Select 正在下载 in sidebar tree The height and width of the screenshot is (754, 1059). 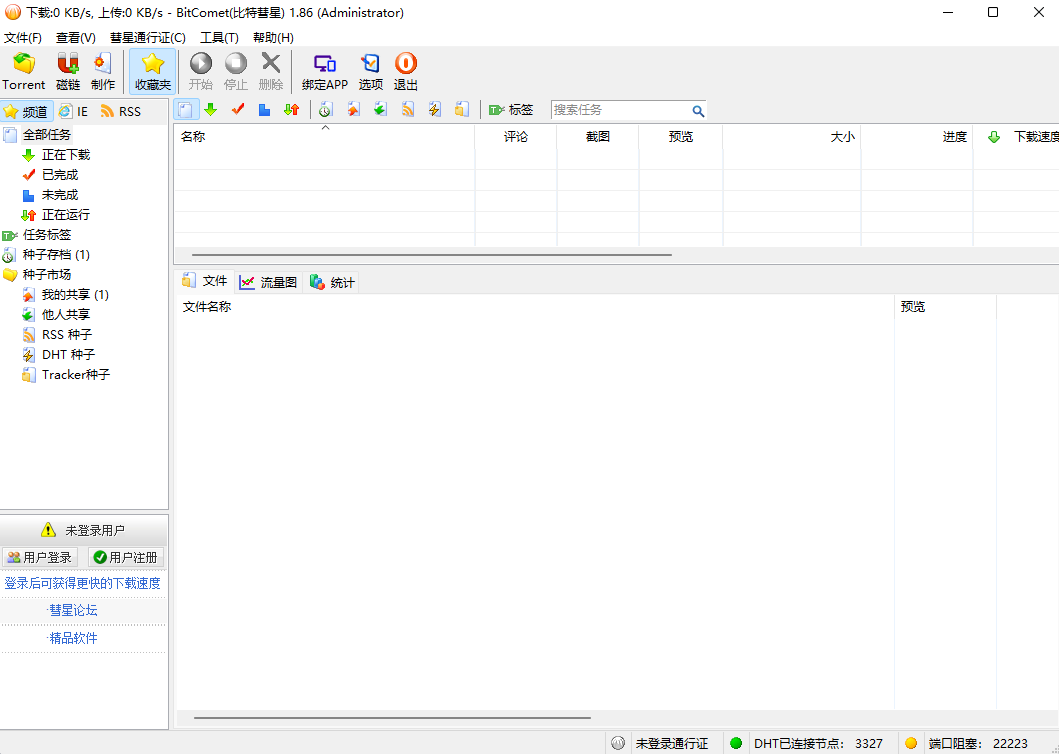66,155
